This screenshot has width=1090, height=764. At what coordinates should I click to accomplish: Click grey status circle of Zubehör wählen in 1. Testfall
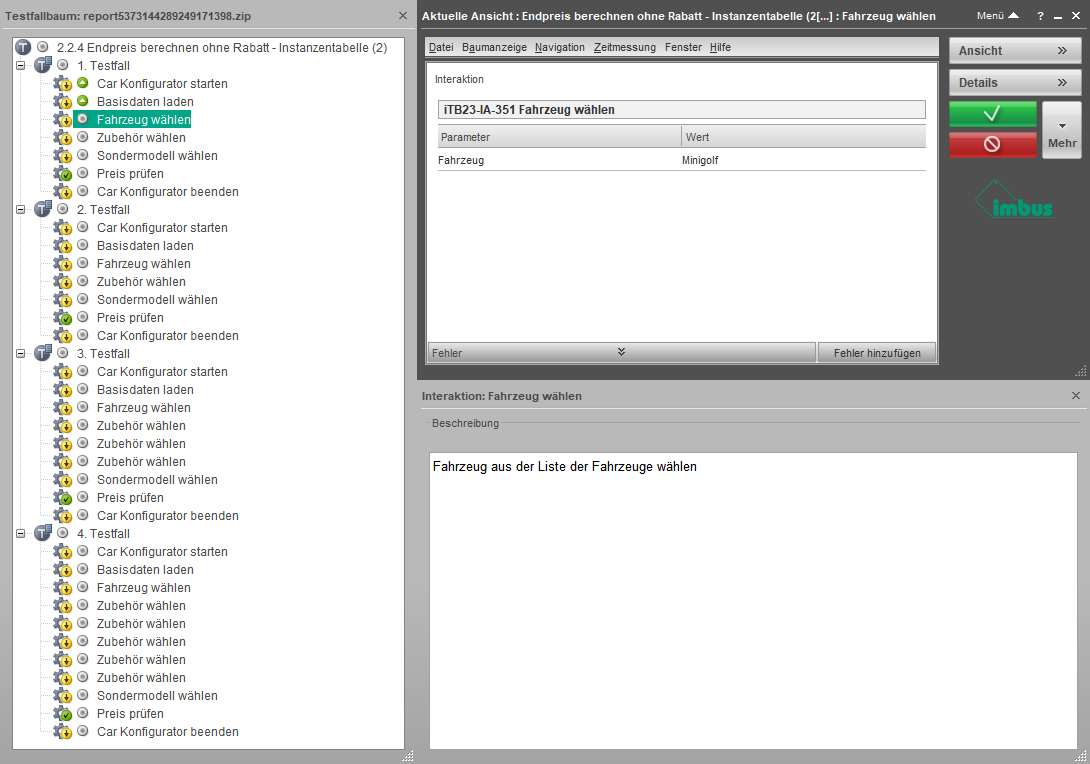pos(83,138)
